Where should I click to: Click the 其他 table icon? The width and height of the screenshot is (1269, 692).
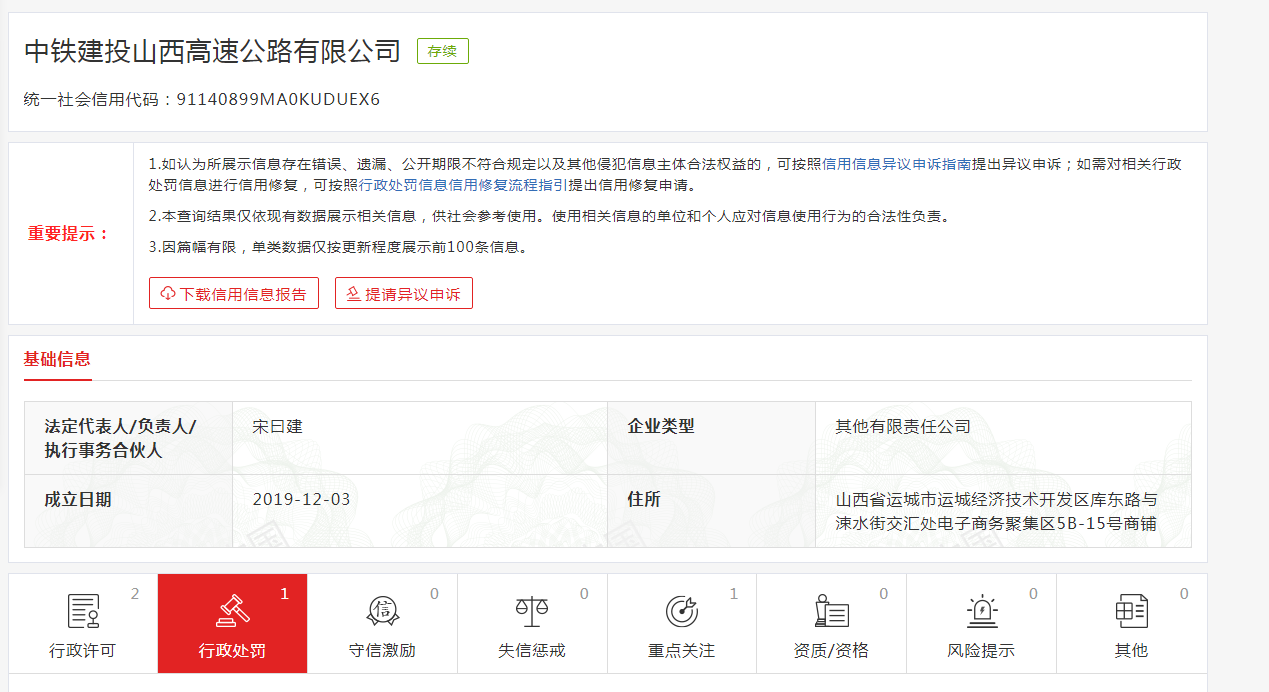(1131, 610)
